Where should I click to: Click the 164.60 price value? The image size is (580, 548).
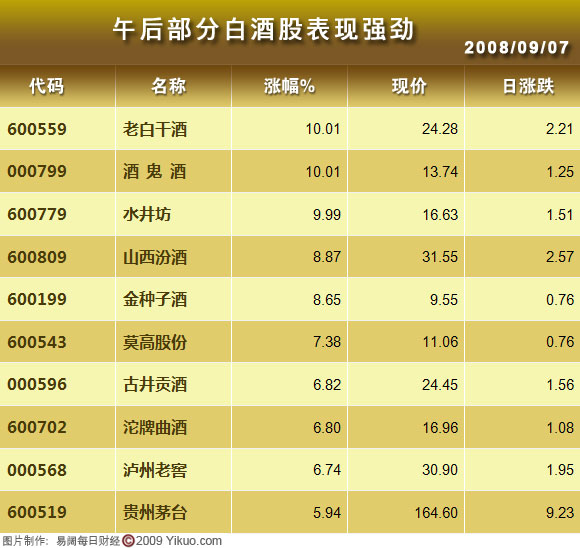[x=436, y=513]
